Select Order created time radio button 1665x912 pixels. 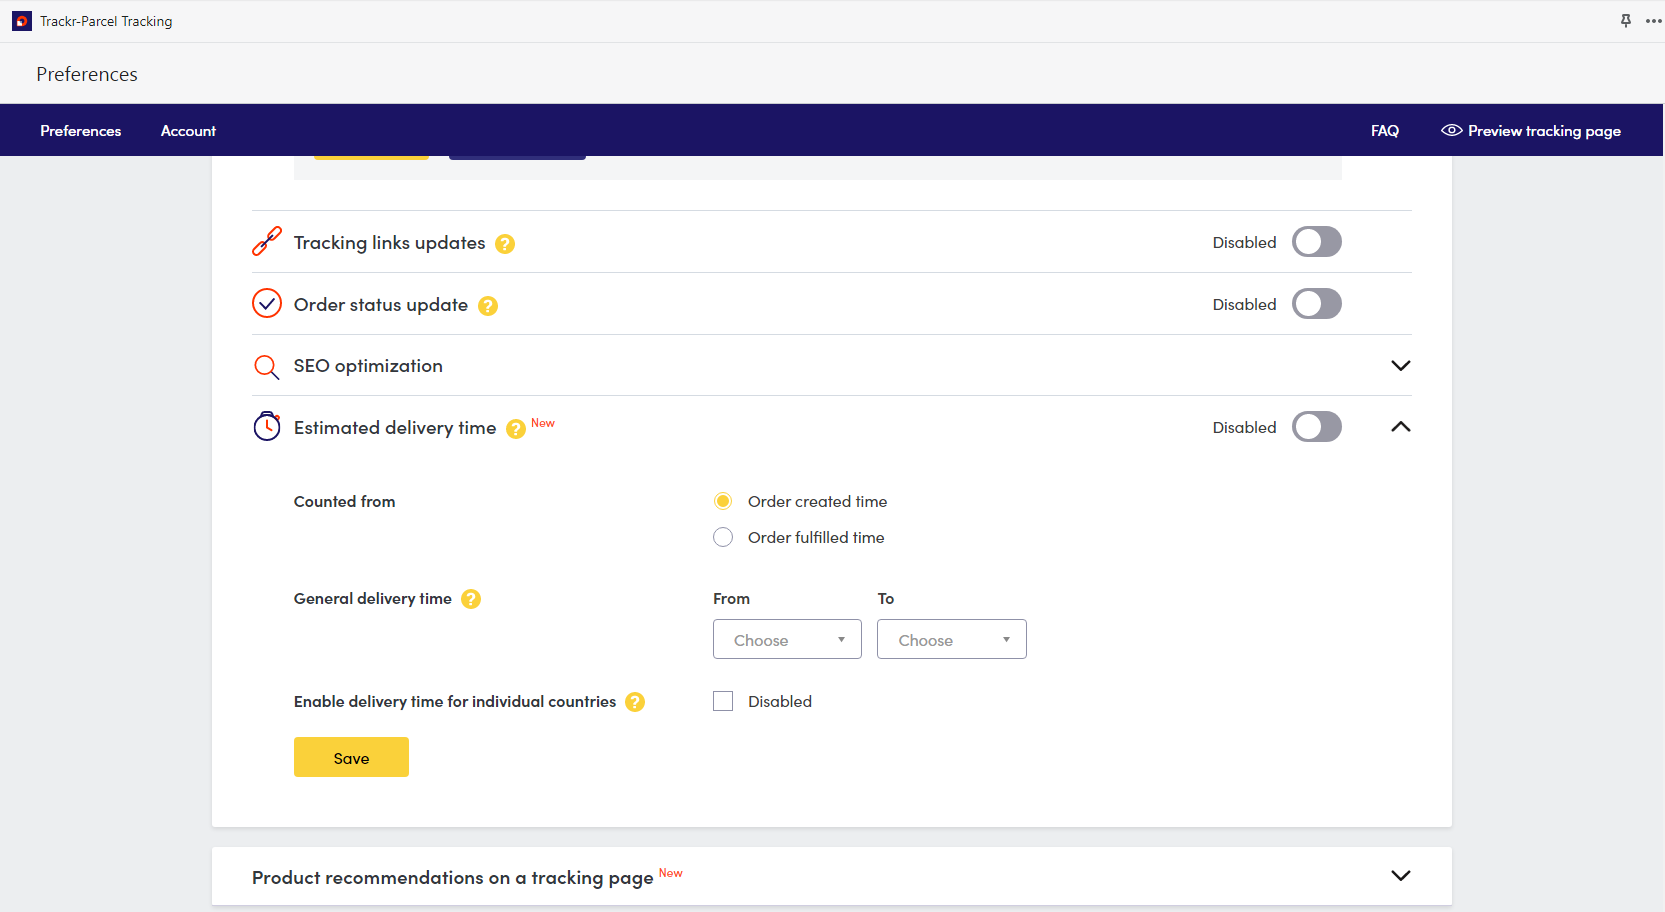tap(723, 501)
